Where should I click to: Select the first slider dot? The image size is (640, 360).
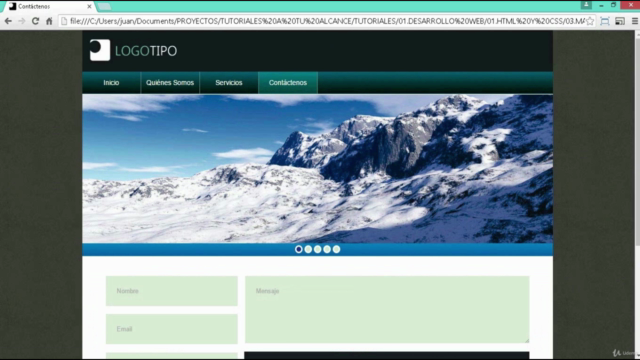pos(299,249)
